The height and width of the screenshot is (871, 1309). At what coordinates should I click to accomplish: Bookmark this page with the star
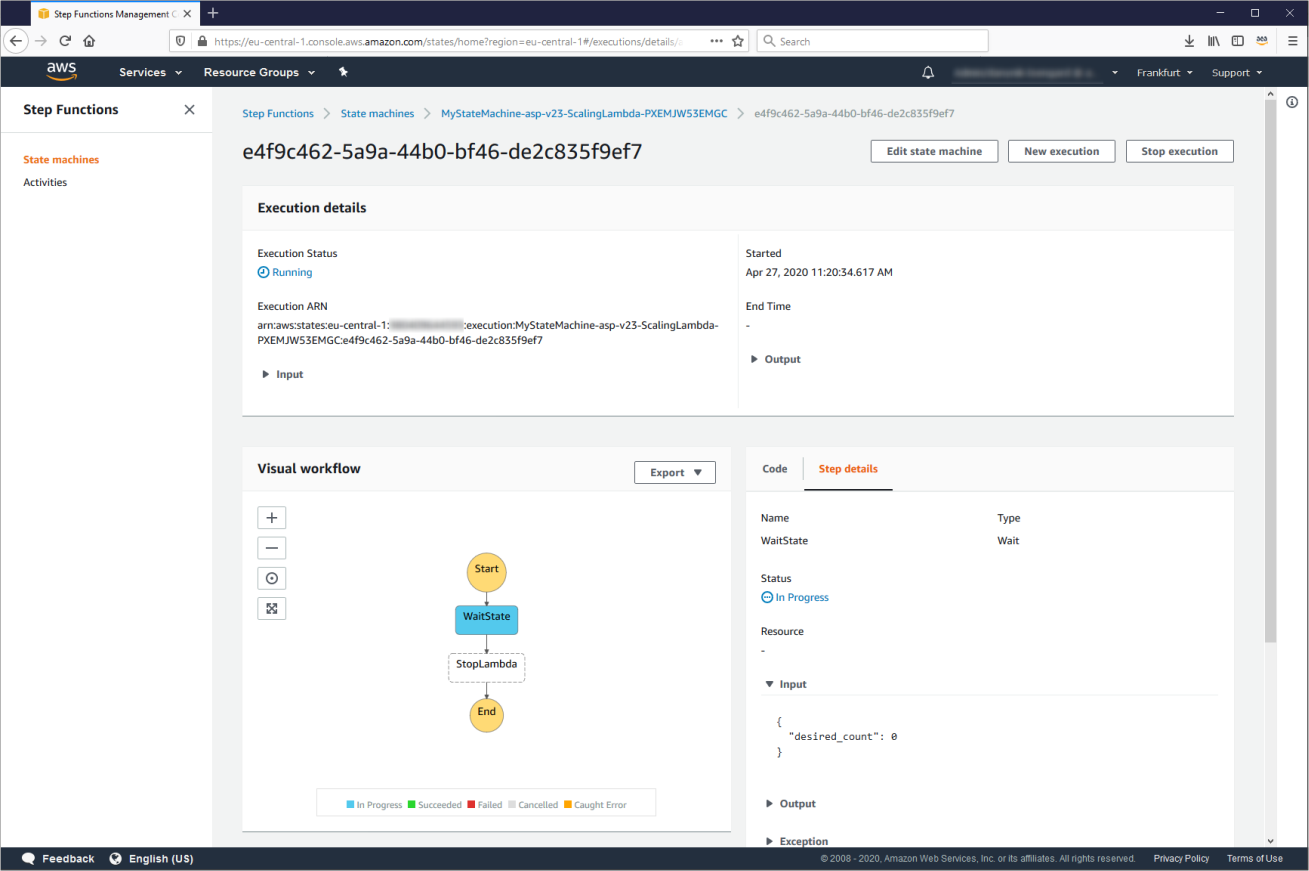738,41
